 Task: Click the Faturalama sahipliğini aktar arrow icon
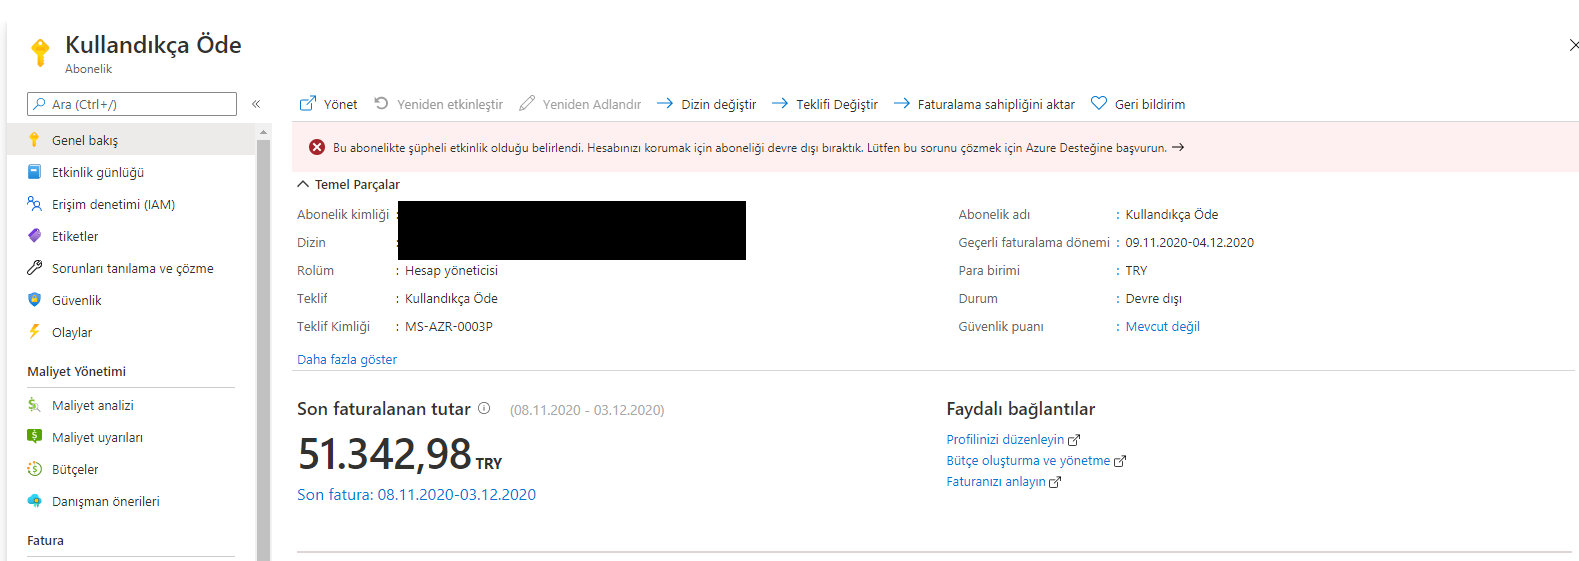point(901,103)
